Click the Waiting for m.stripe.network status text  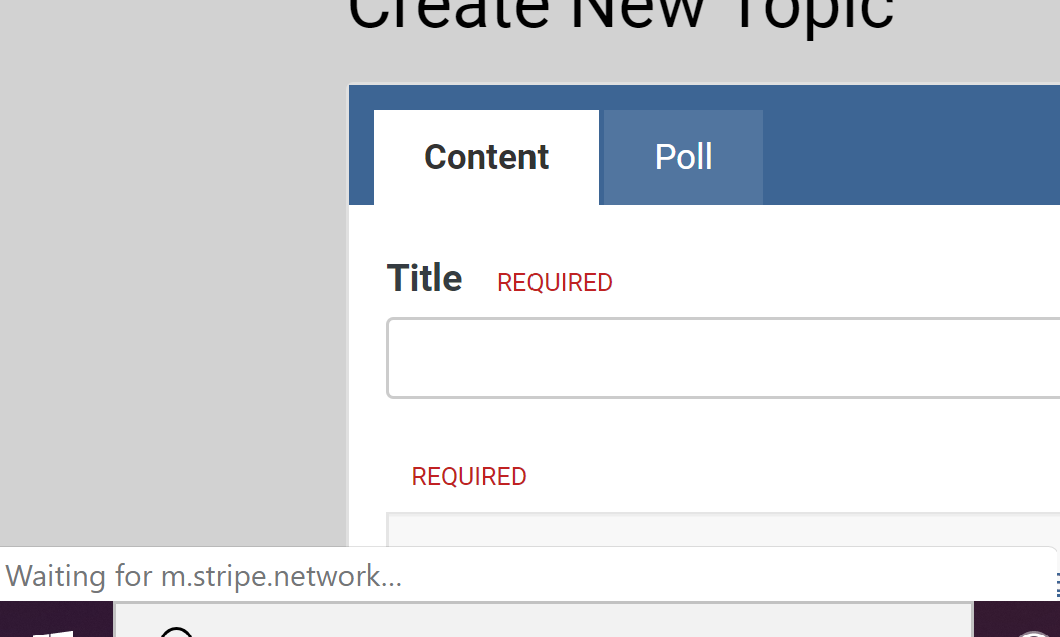click(204, 576)
